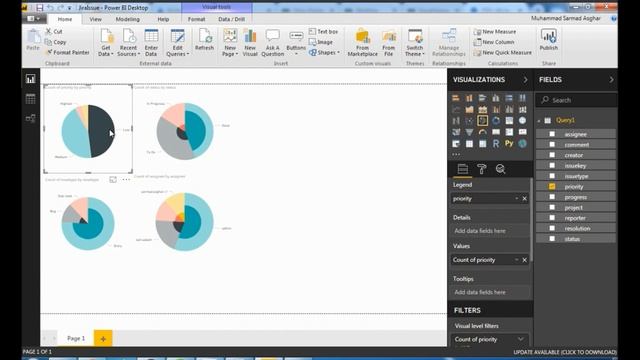Open the Data view in the left sidebar
This screenshot has height=360, width=640.
point(31,99)
